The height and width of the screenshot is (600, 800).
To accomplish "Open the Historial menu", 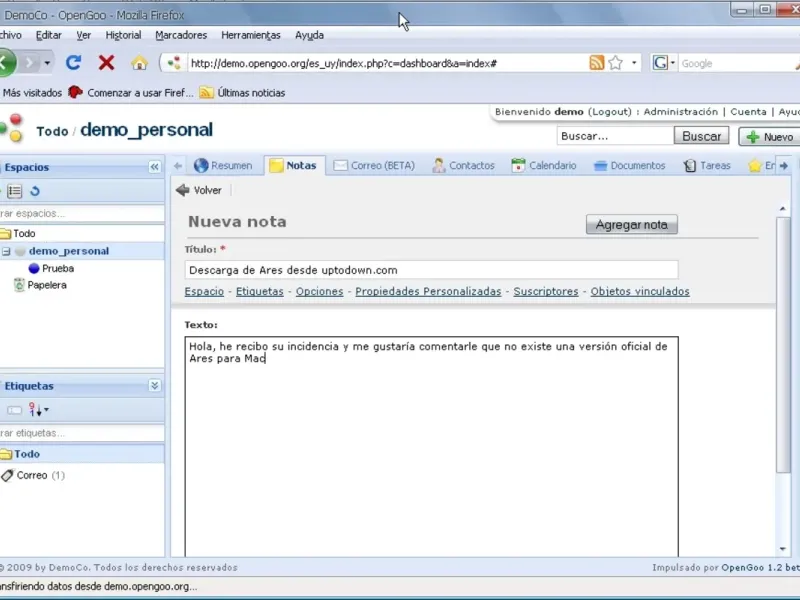I will click(123, 35).
